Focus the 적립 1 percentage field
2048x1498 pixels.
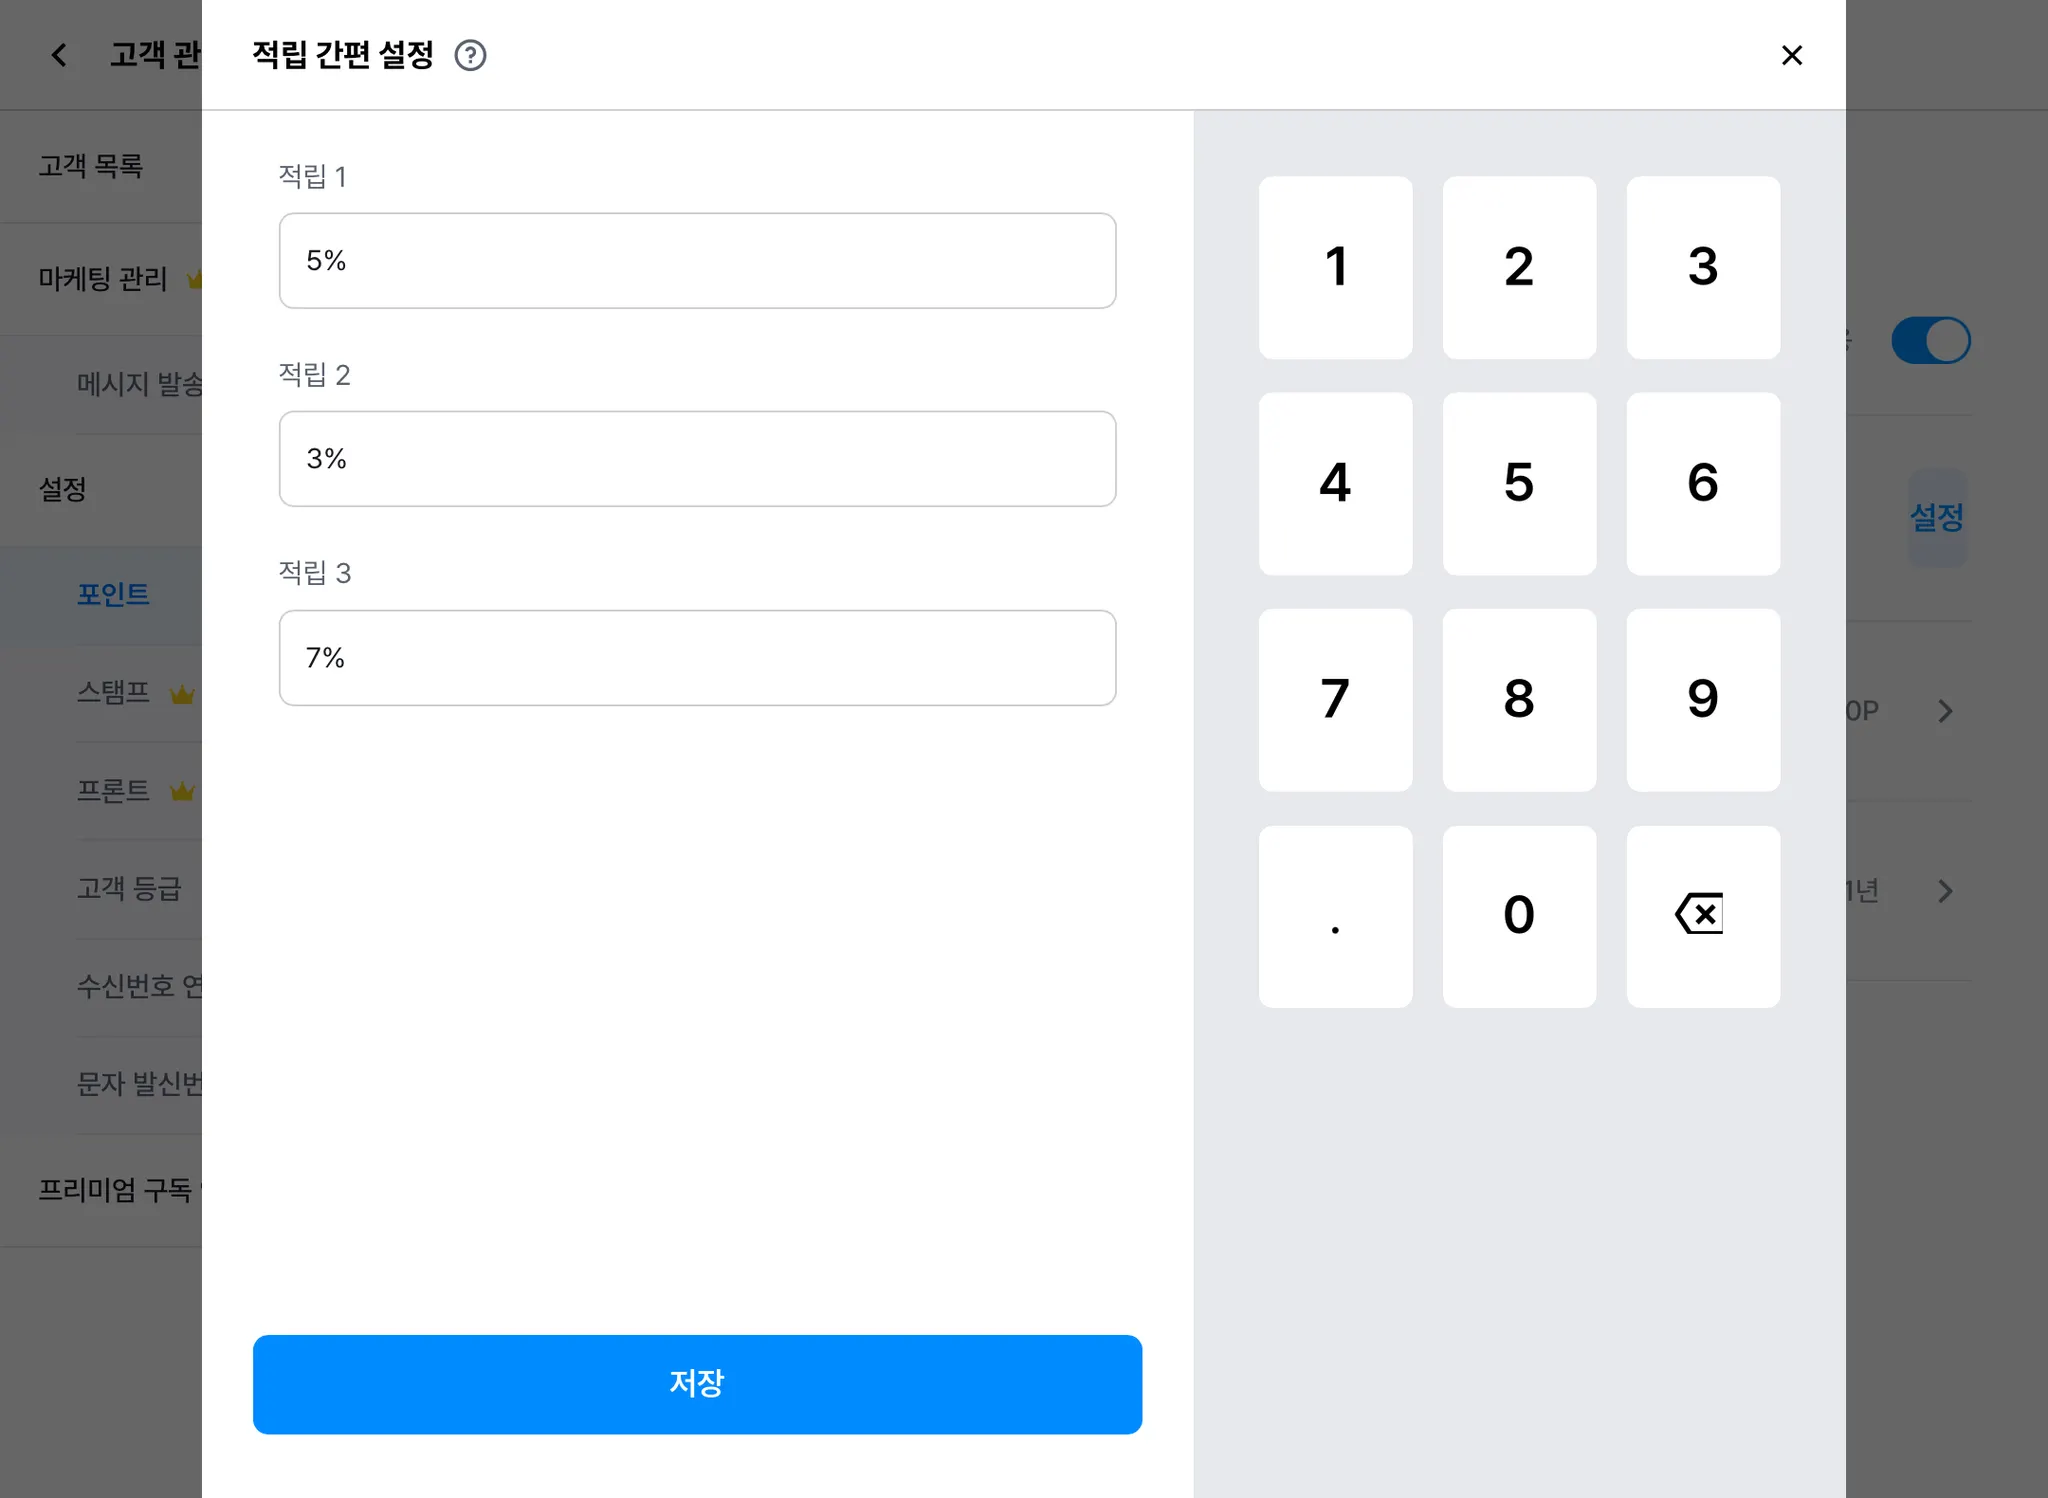(x=697, y=261)
